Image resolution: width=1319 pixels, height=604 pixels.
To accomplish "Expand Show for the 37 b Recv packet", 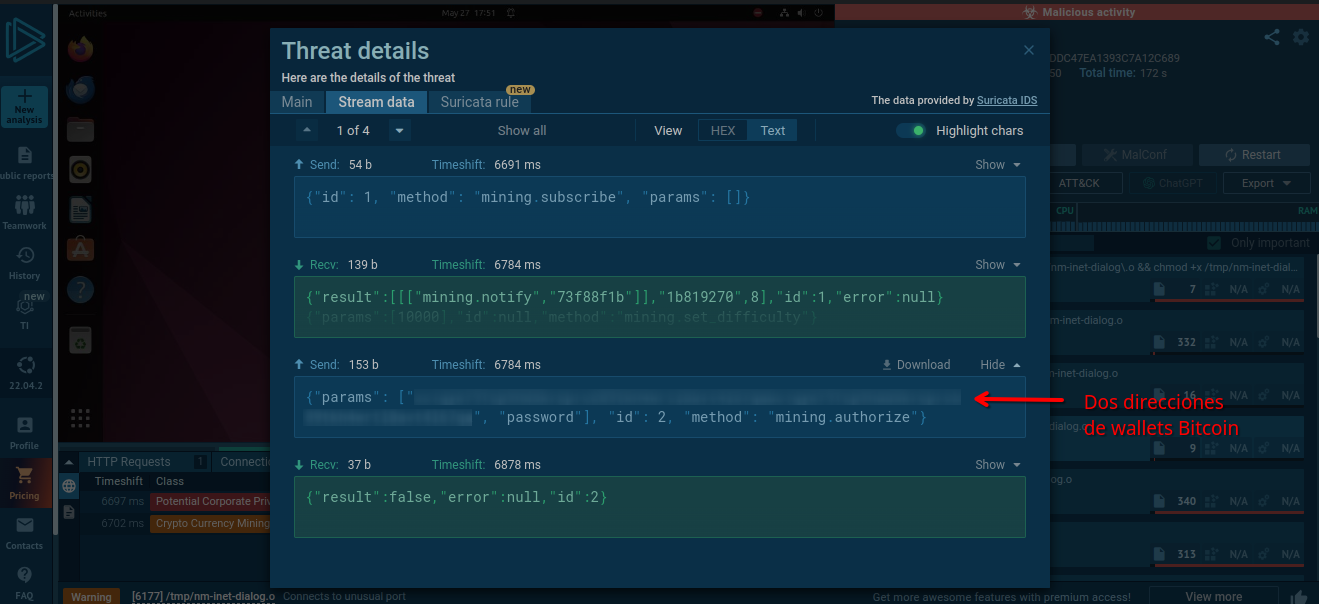I will 998,465.
